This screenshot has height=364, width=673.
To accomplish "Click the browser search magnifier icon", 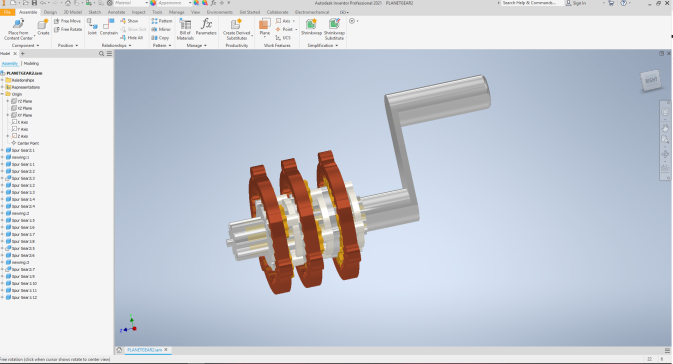I will pyautogui.click(x=101, y=54).
